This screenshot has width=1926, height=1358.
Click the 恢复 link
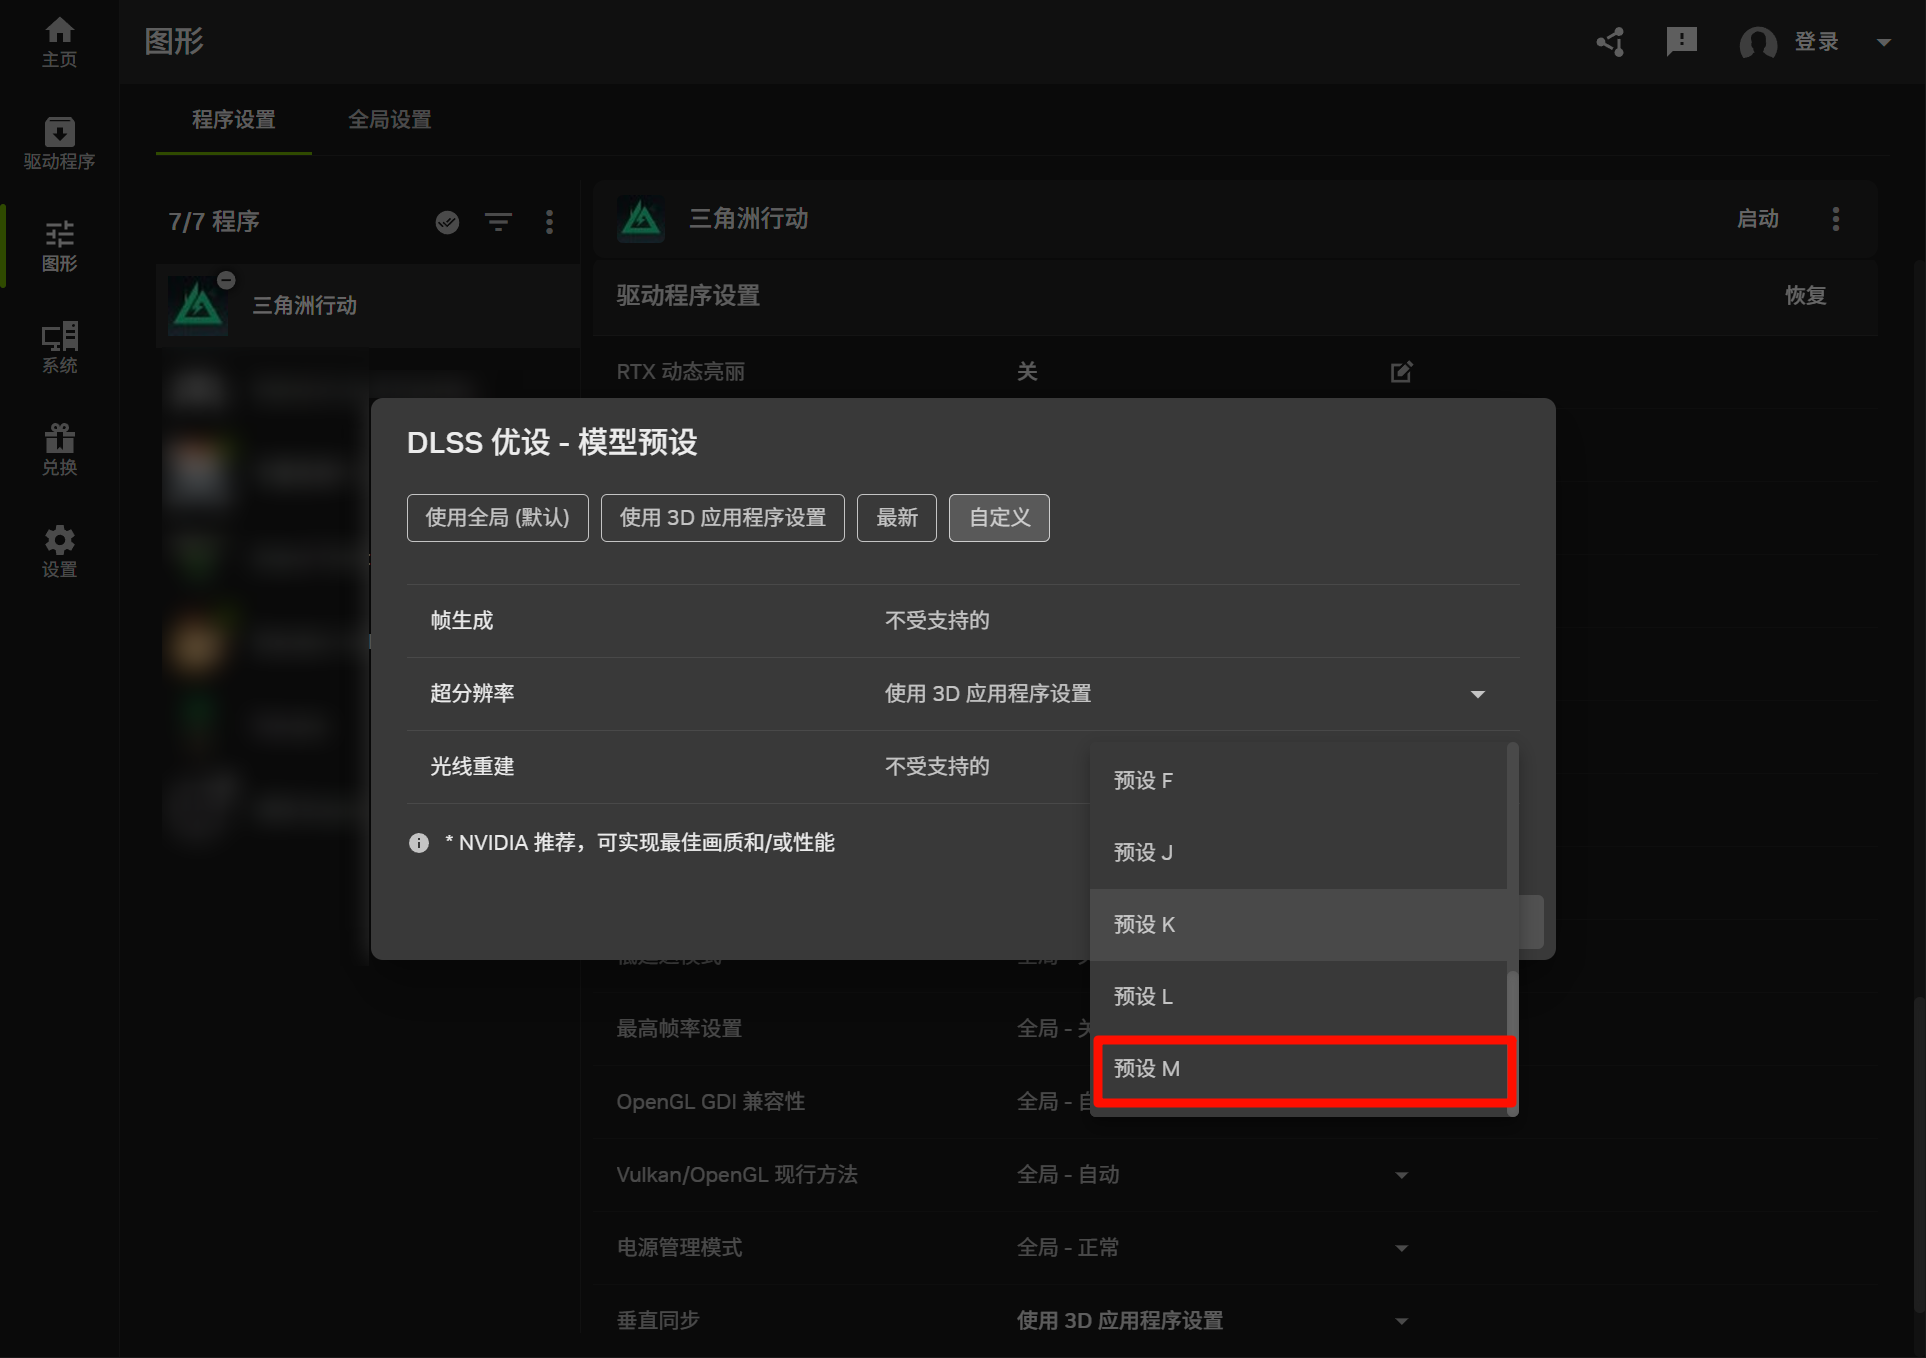pos(1805,296)
